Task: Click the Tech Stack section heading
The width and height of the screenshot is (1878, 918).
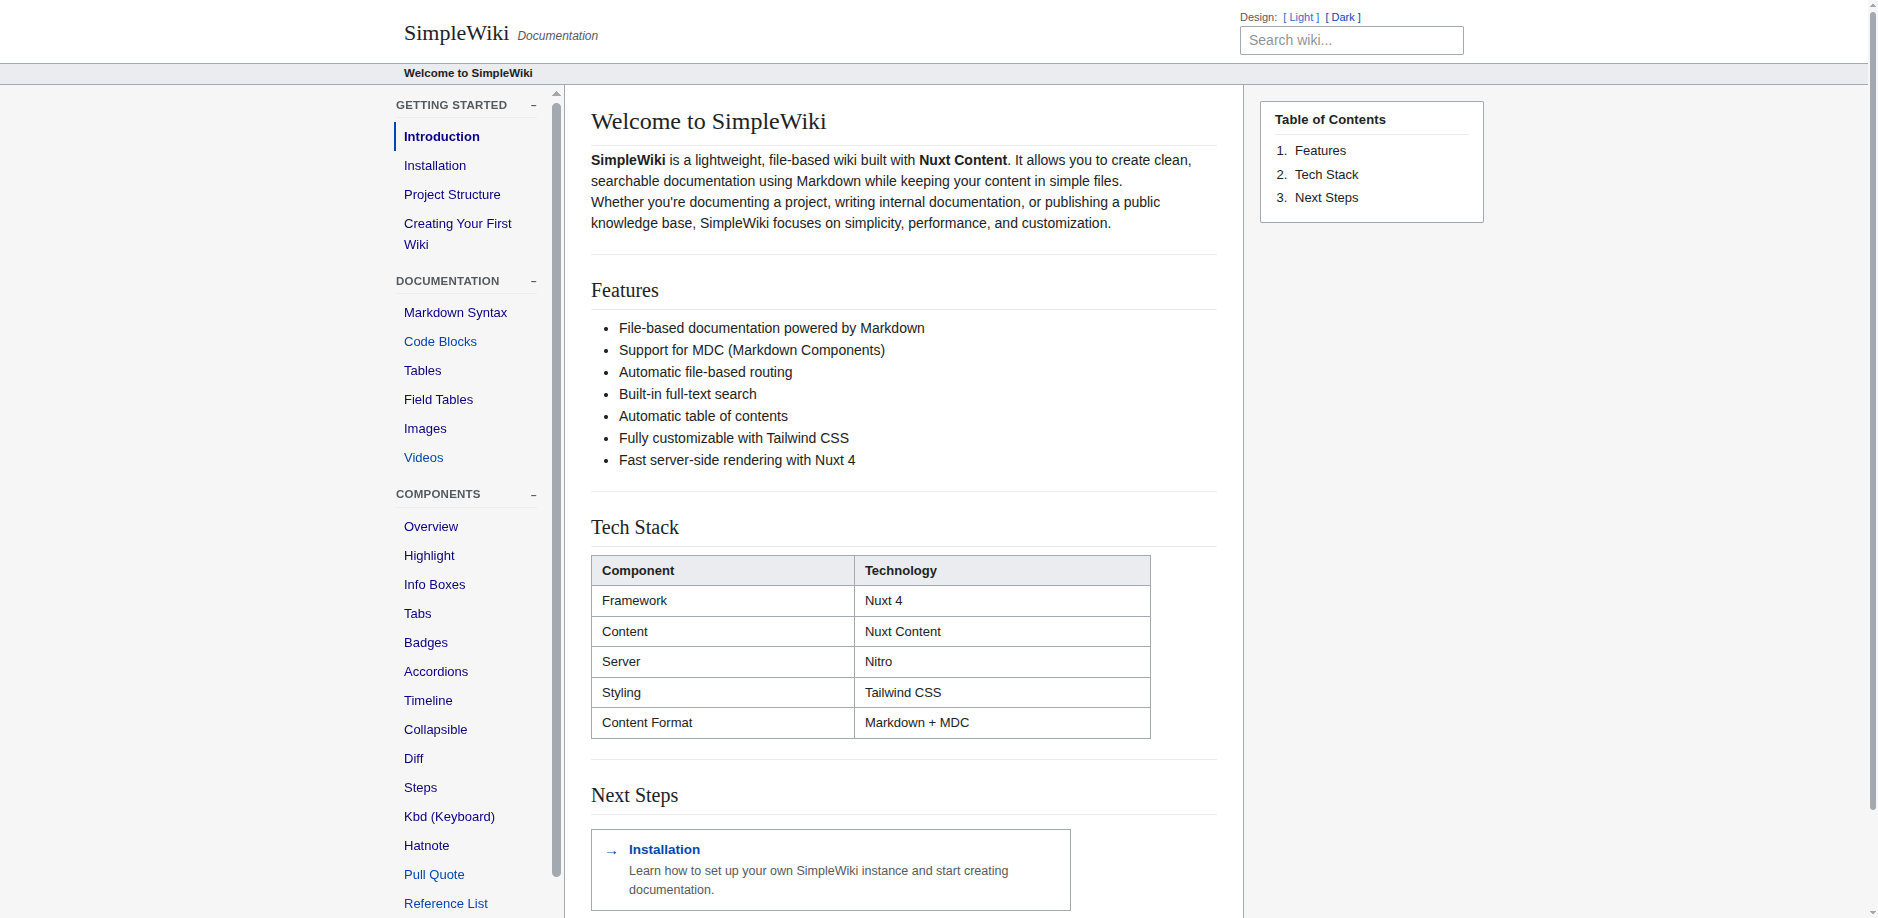Action: pyautogui.click(x=635, y=528)
